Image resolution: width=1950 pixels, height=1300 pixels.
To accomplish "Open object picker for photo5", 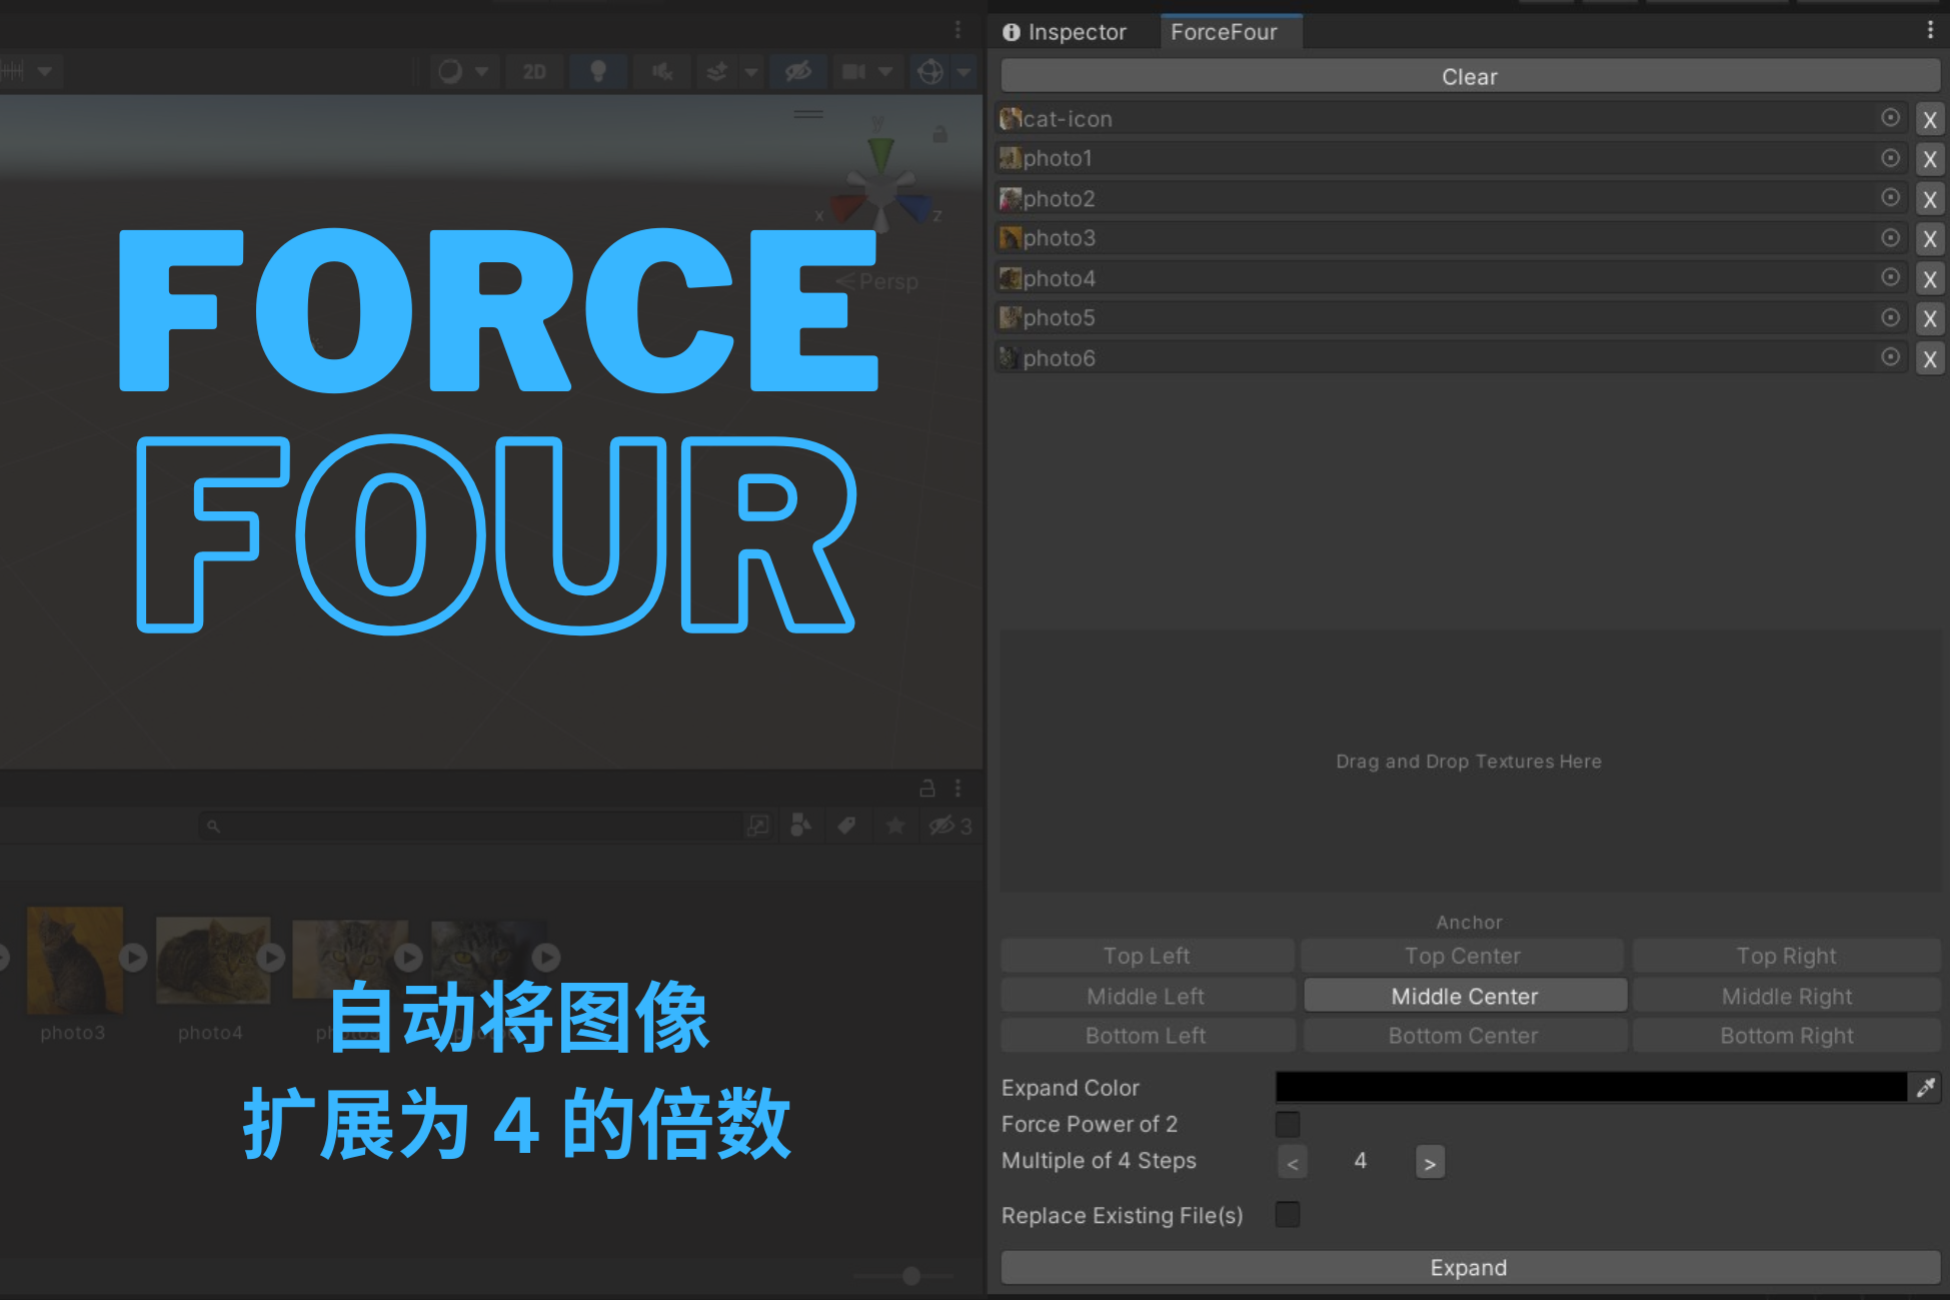I will (x=1890, y=317).
